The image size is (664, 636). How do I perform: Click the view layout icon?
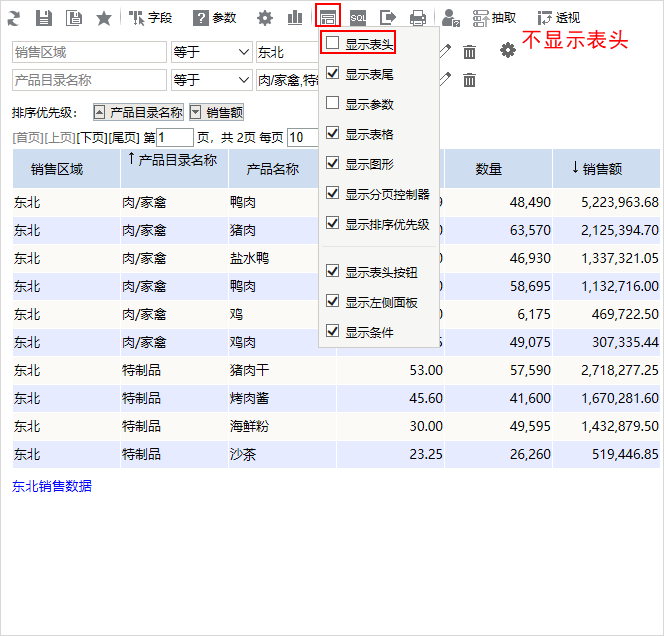point(328,18)
